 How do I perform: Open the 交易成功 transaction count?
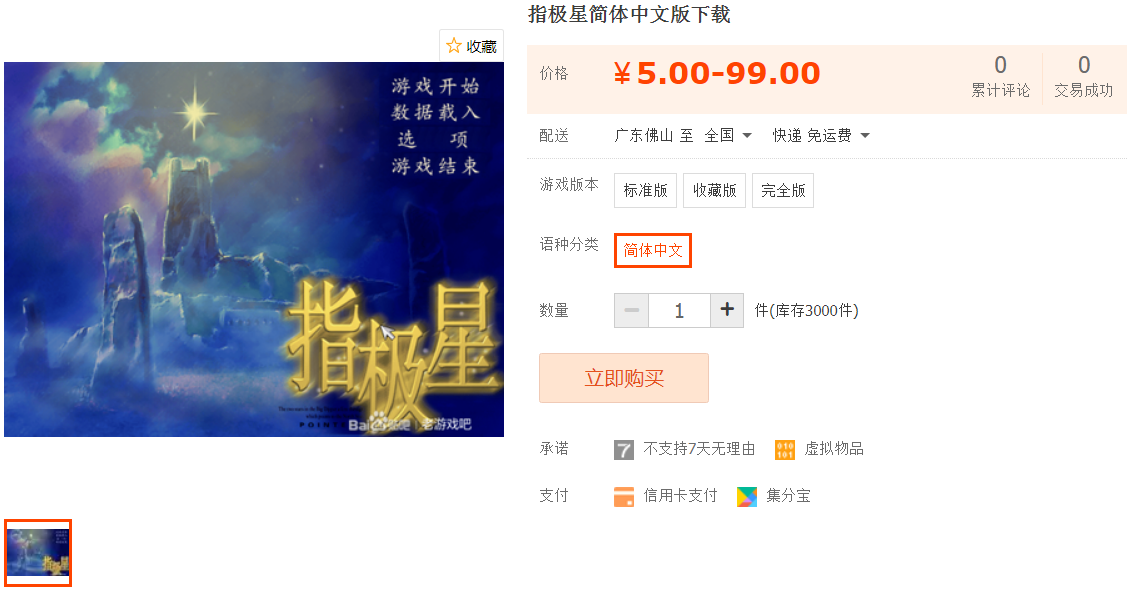[1084, 77]
